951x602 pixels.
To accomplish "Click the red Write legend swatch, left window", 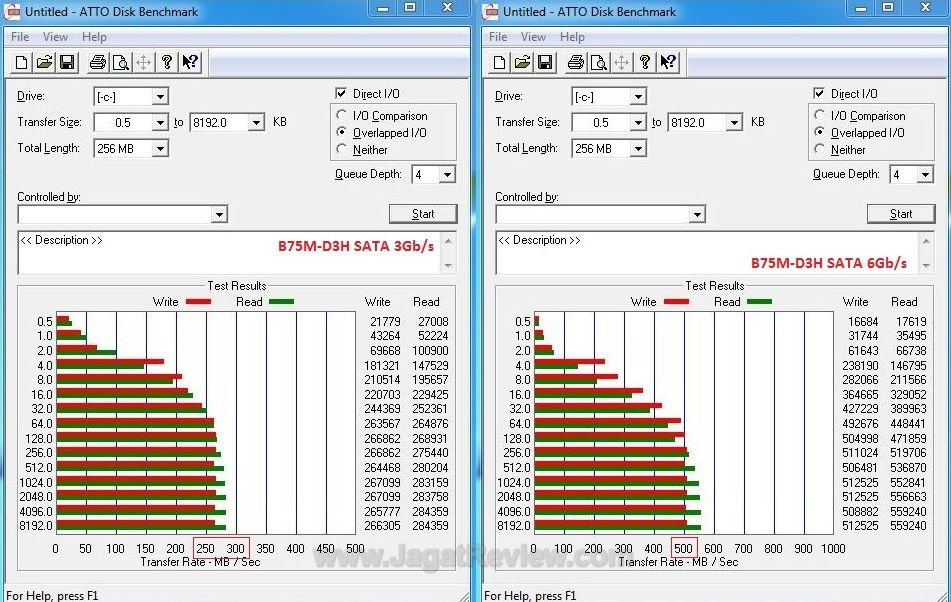I will tap(198, 301).
